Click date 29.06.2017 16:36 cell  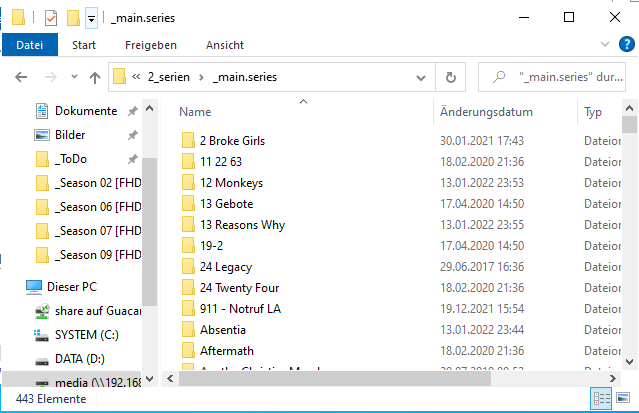[x=482, y=267]
